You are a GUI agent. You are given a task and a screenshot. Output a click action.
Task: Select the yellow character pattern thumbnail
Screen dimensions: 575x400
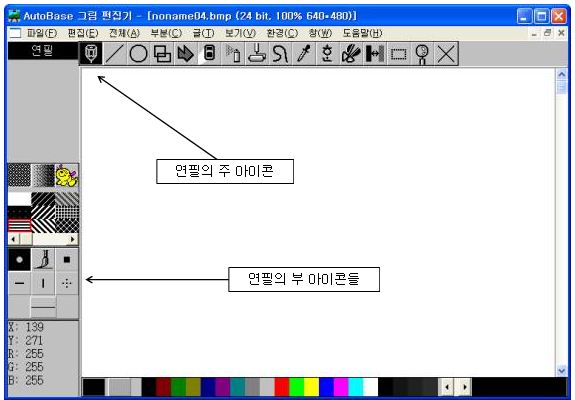coord(67,176)
